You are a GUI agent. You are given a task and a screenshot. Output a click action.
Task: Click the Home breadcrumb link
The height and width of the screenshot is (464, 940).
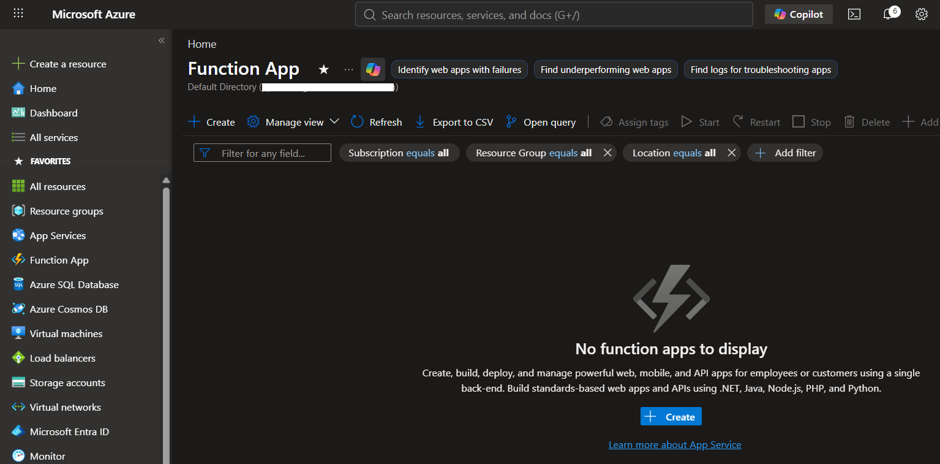click(x=202, y=44)
